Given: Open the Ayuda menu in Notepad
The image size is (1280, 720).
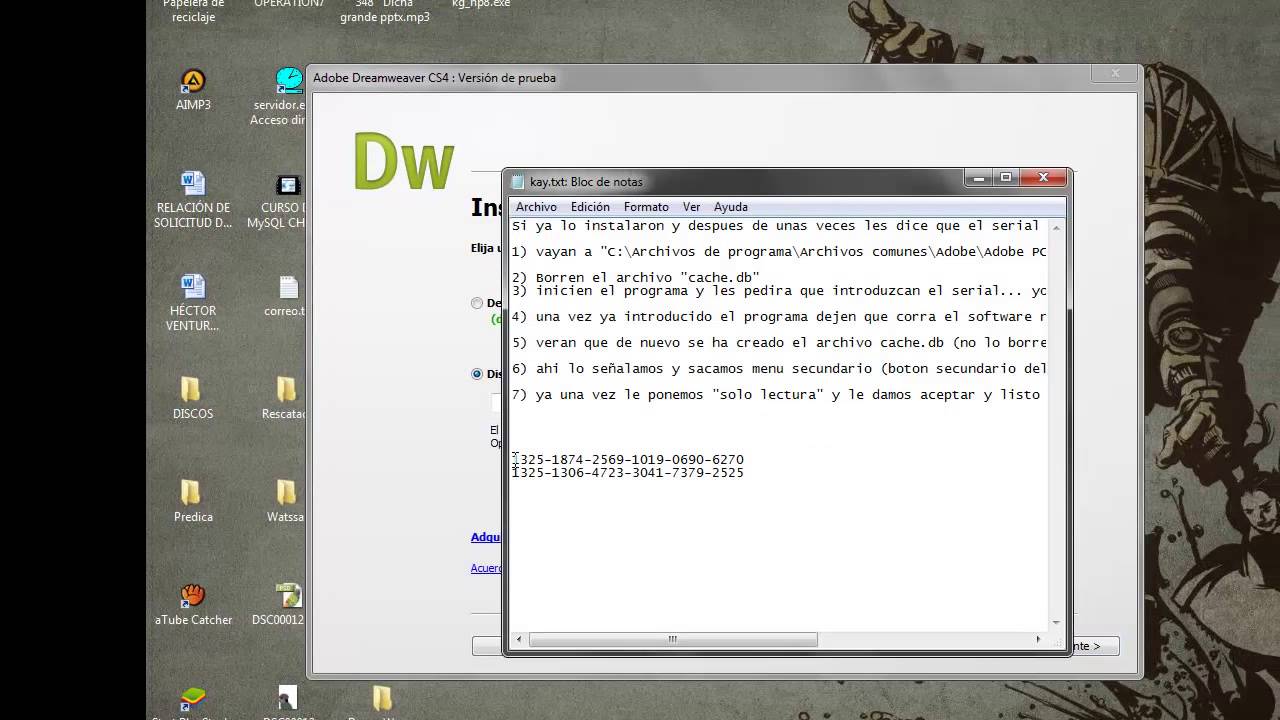Looking at the screenshot, I should coord(731,207).
